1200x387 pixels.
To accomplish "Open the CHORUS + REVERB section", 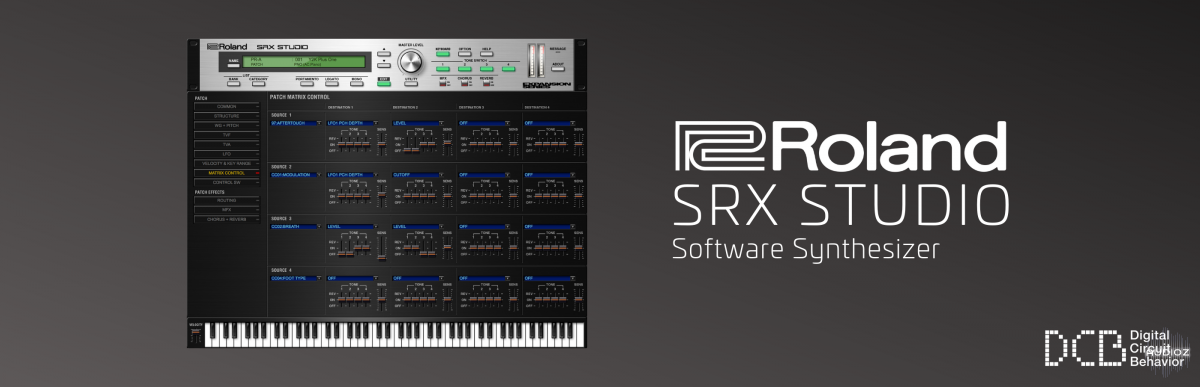I will tap(228, 219).
